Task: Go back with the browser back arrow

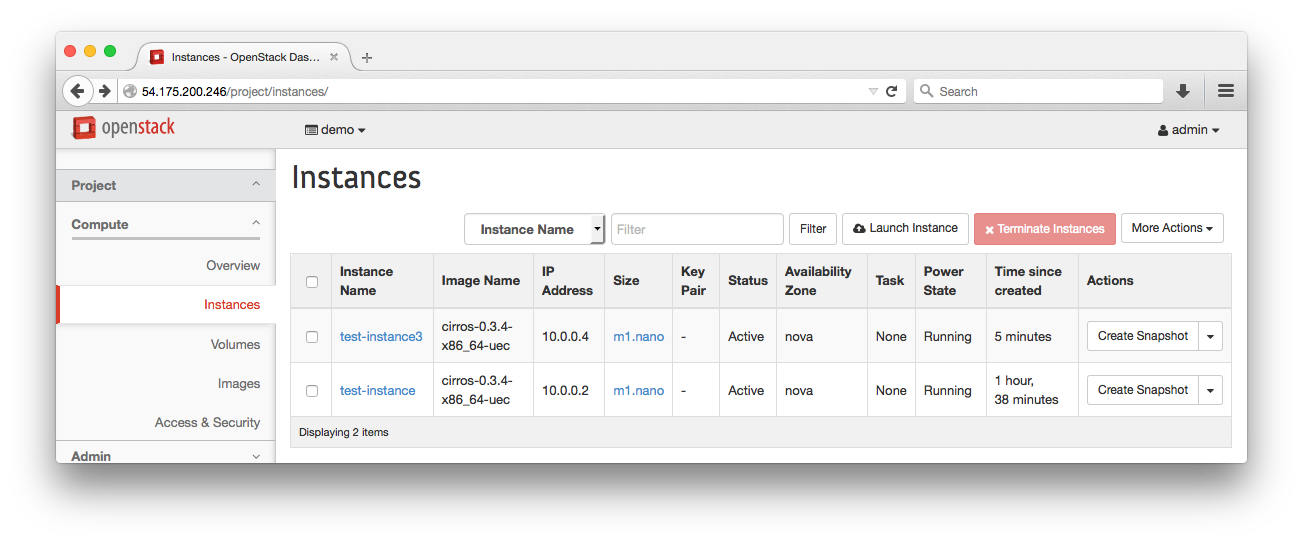Action: click(77, 91)
